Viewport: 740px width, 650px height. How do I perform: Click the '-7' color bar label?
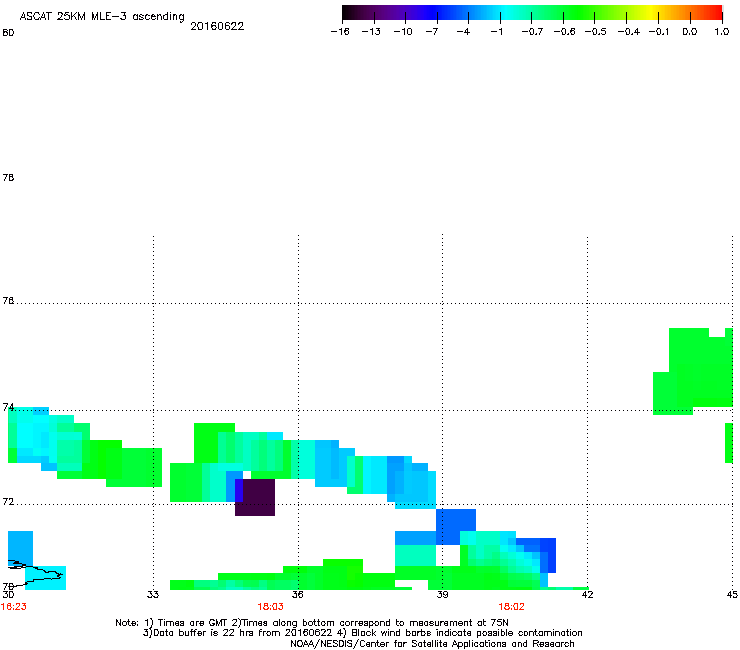click(432, 32)
